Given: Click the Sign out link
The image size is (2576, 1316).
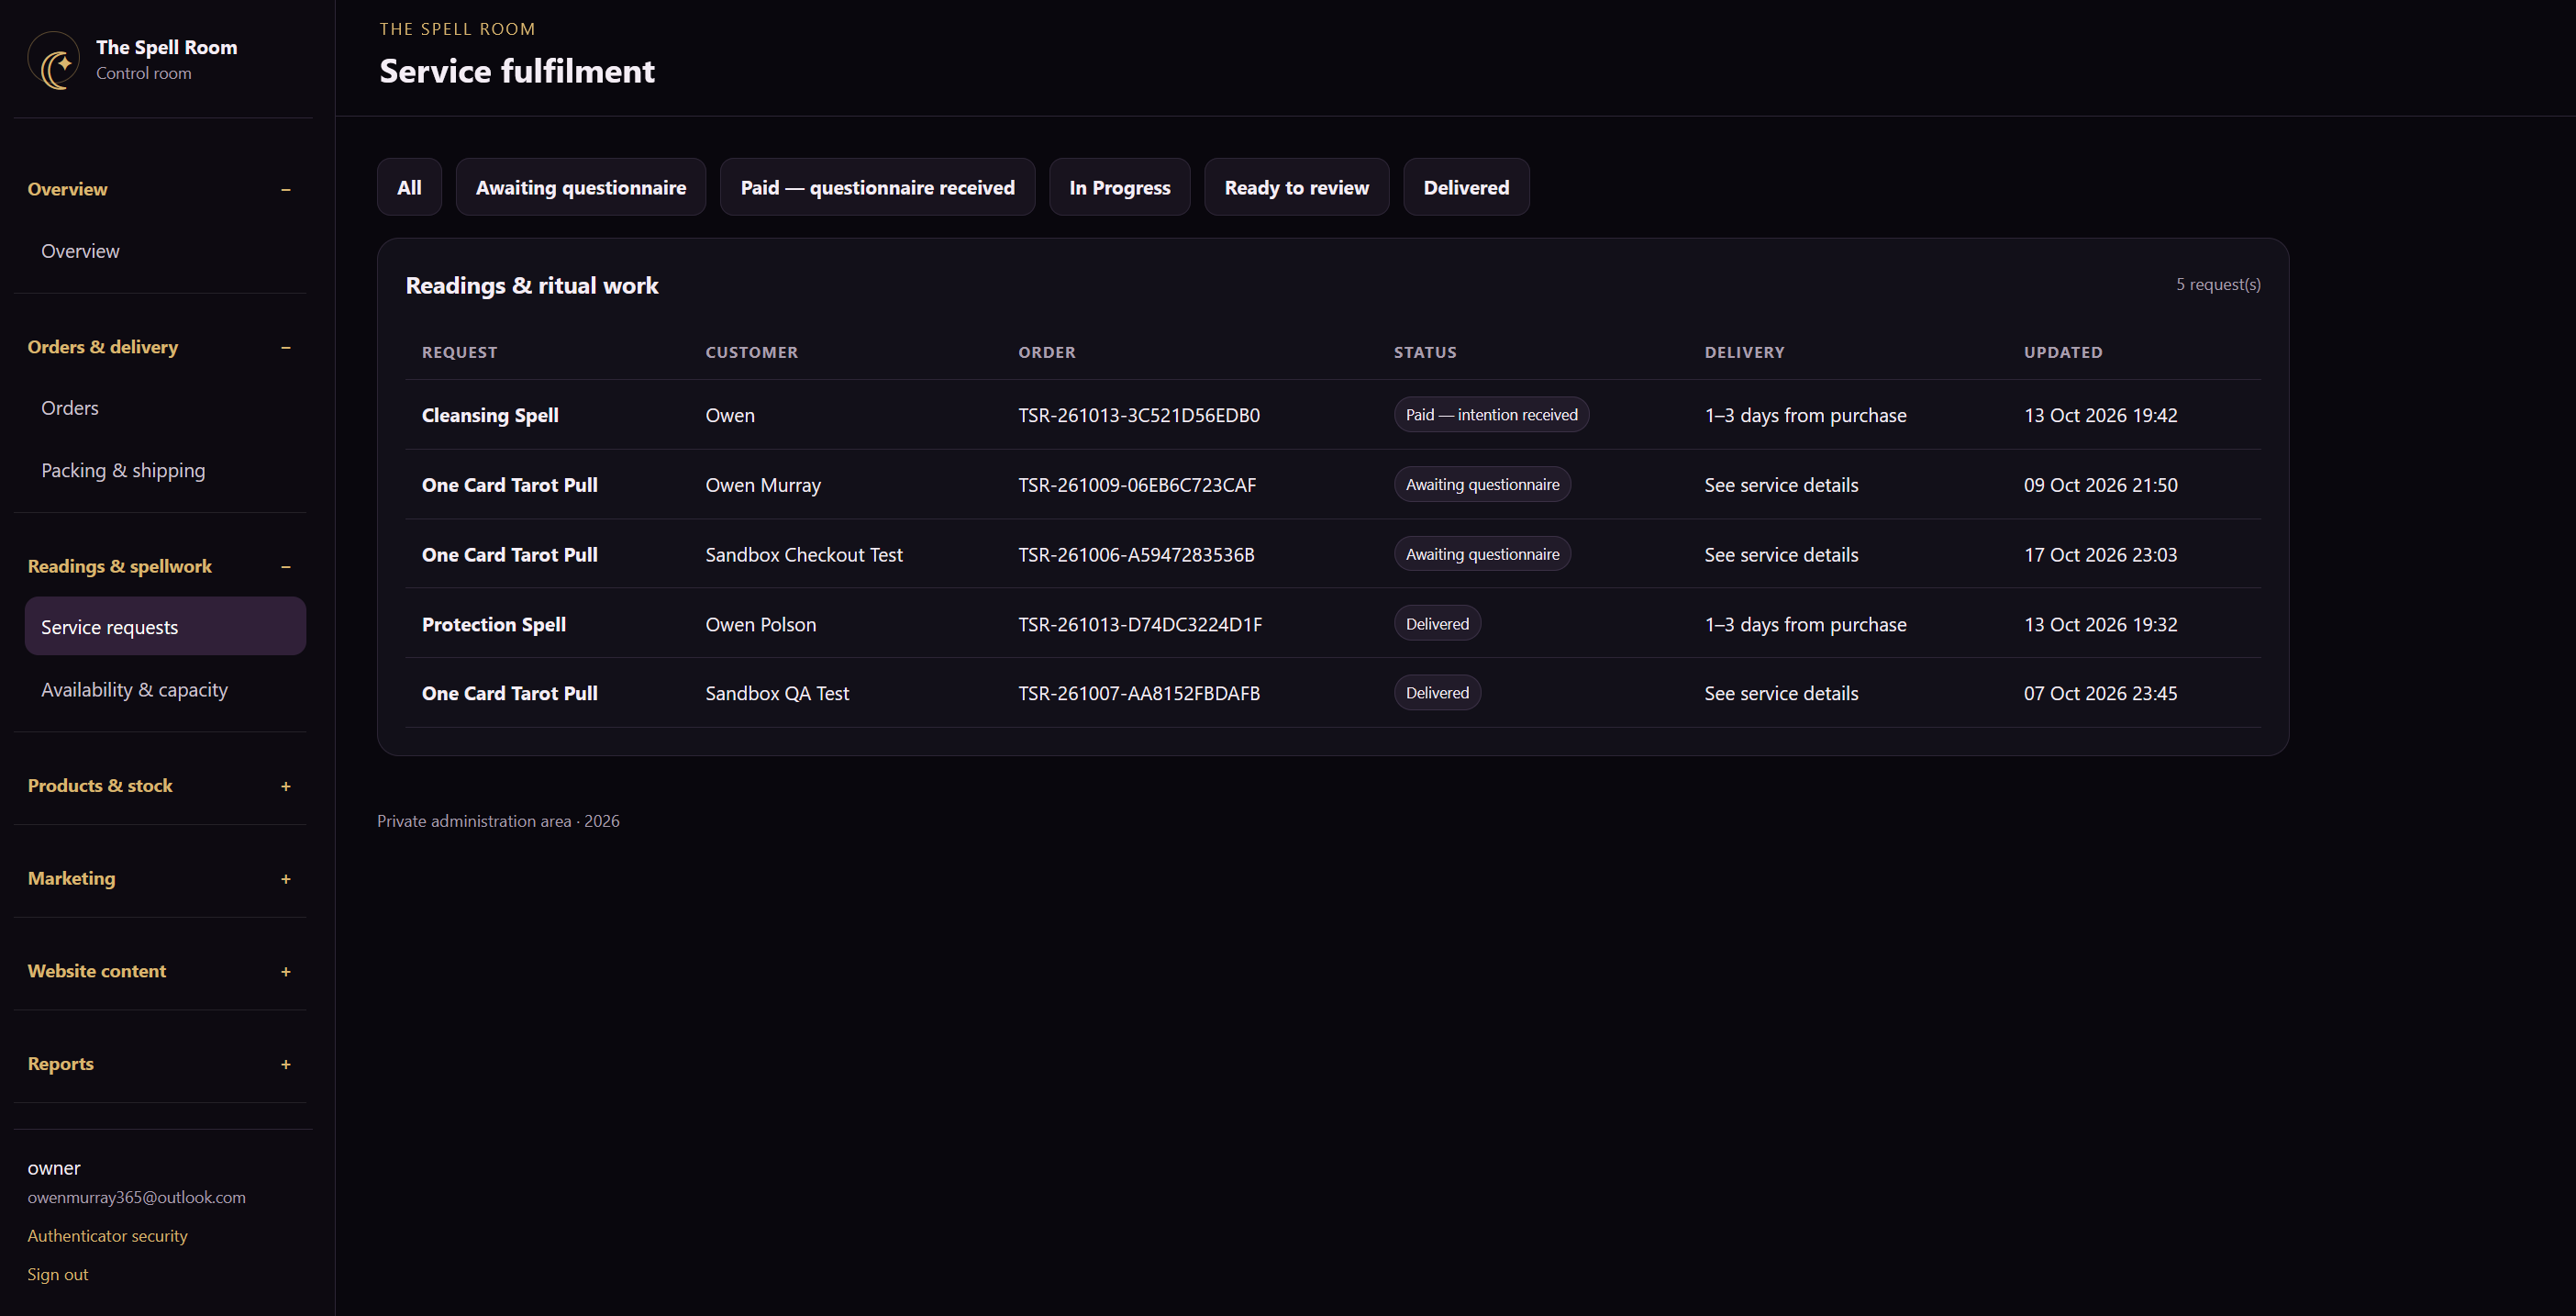Looking at the screenshot, I should click(57, 1274).
